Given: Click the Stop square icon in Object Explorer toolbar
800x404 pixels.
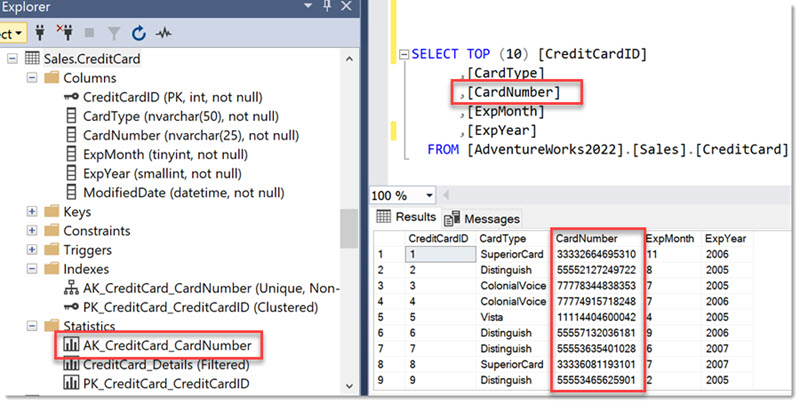Looking at the screenshot, I should point(91,32).
